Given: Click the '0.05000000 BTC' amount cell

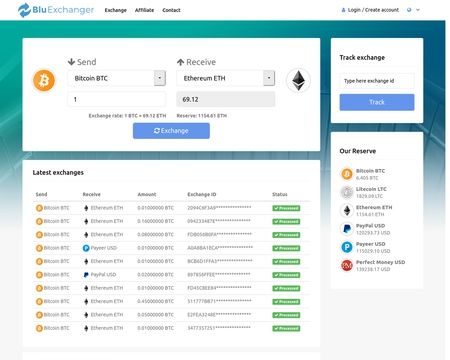Looking at the screenshot, I should pyautogui.click(x=156, y=315).
